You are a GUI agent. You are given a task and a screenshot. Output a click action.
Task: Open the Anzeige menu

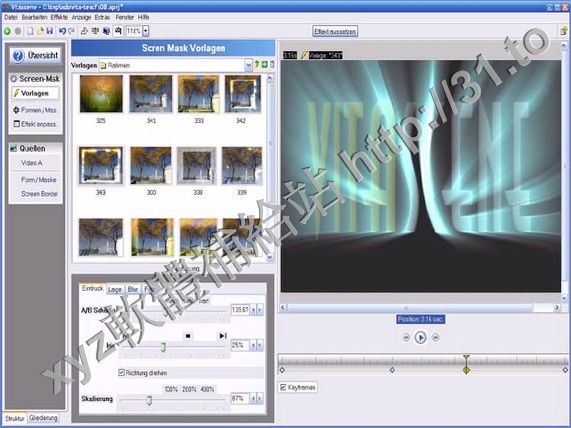[x=81, y=17]
